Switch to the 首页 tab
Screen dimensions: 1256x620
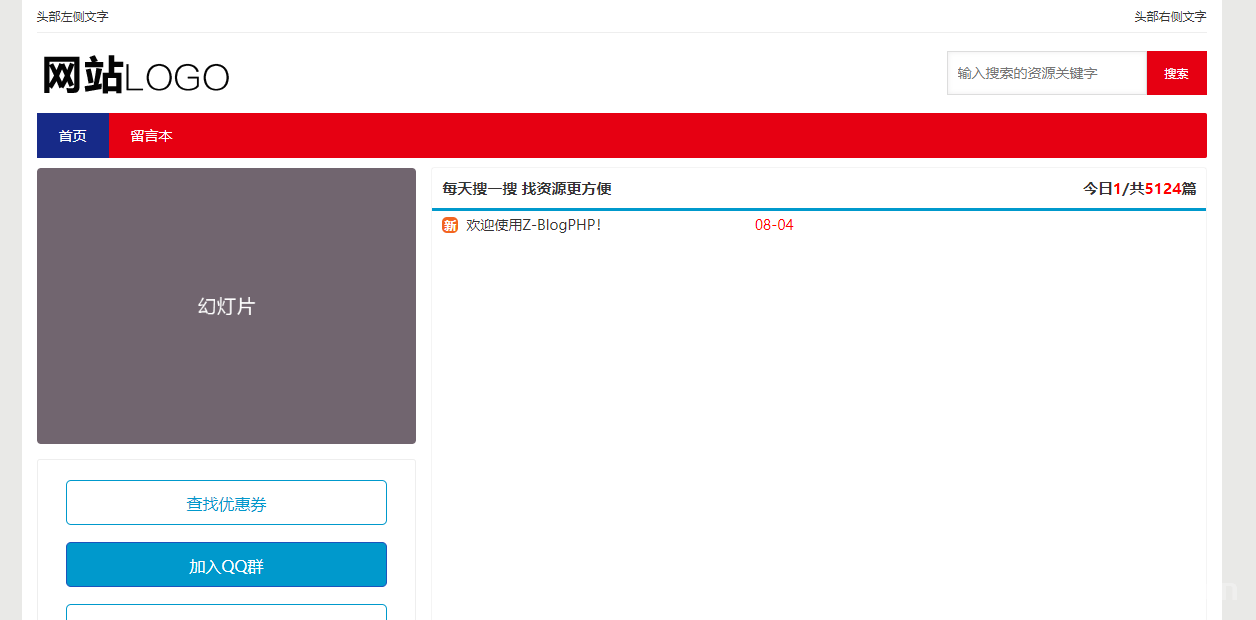coord(72,135)
